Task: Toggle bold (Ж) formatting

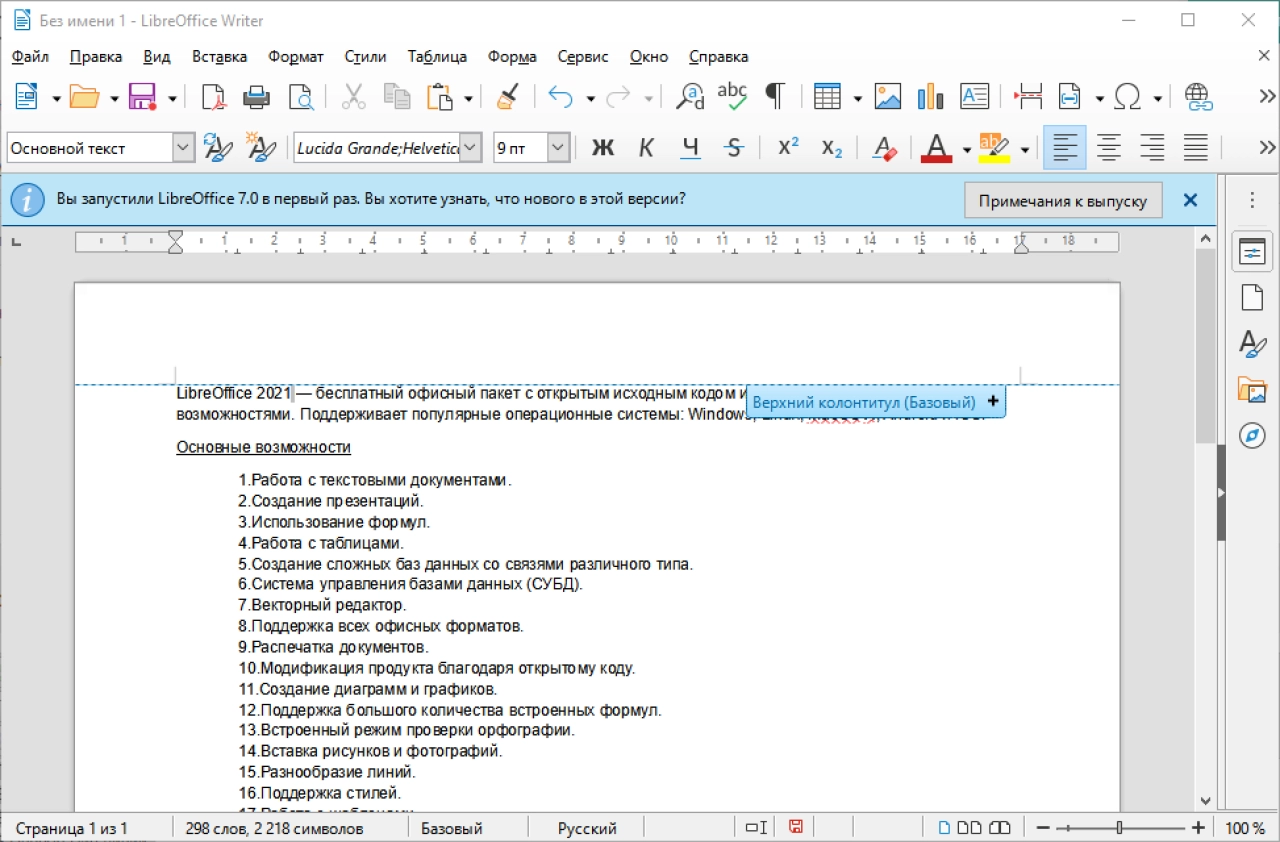Action: pyautogui.click(x=603, y=148)
